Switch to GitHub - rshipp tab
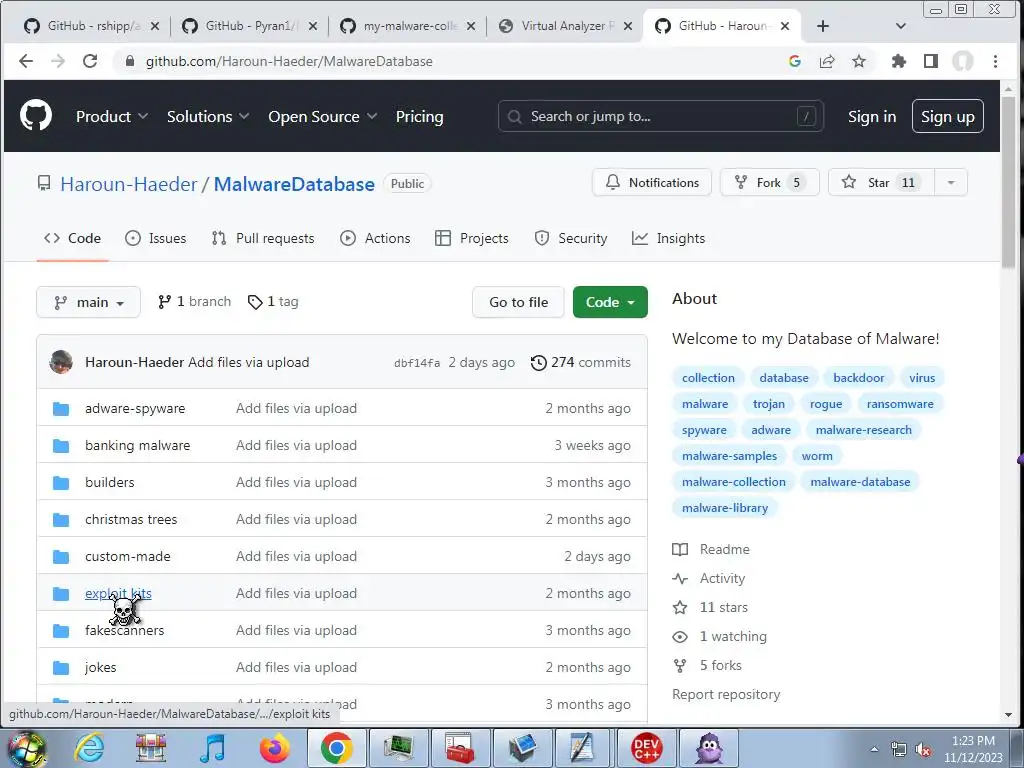 (x=92, y=26)
